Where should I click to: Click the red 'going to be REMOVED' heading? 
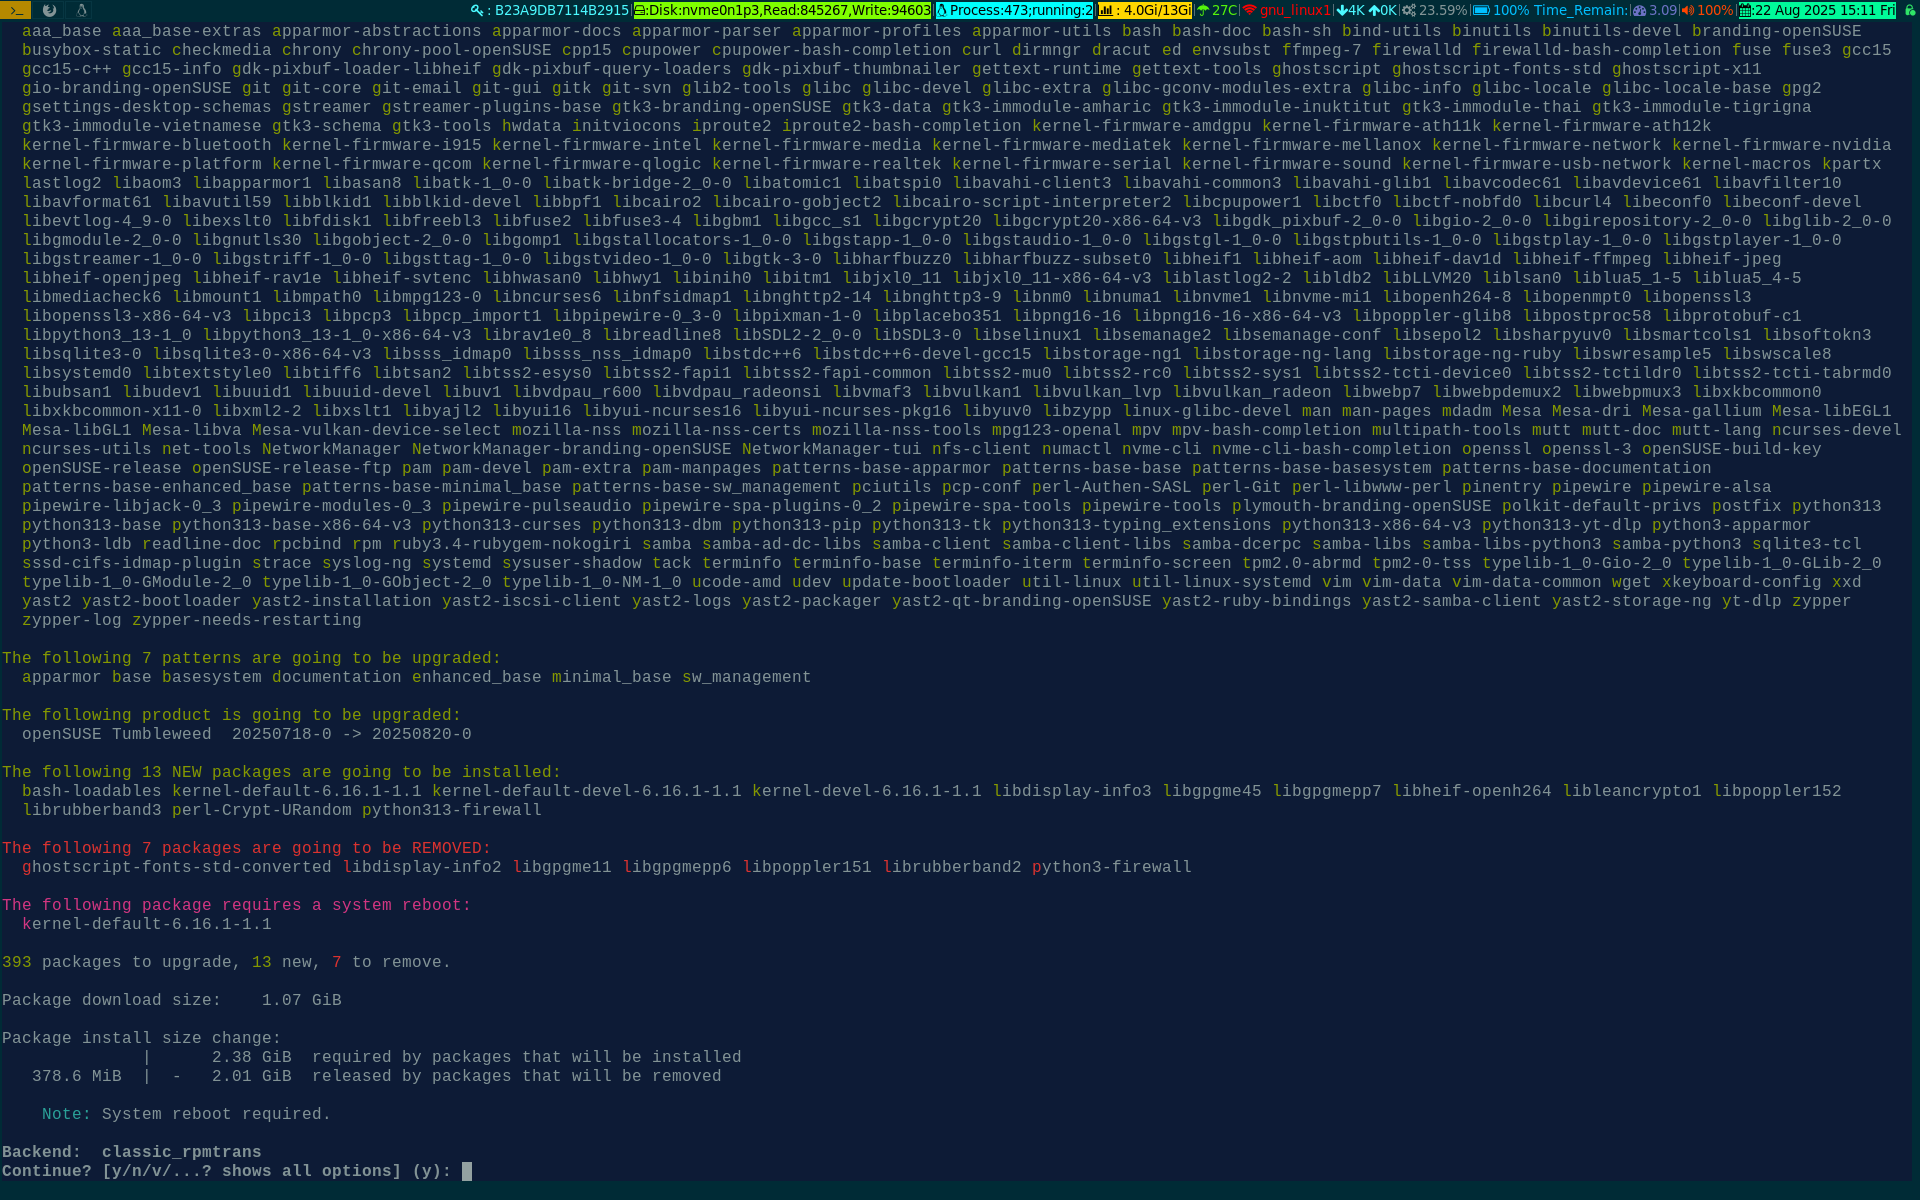point(246,848)
